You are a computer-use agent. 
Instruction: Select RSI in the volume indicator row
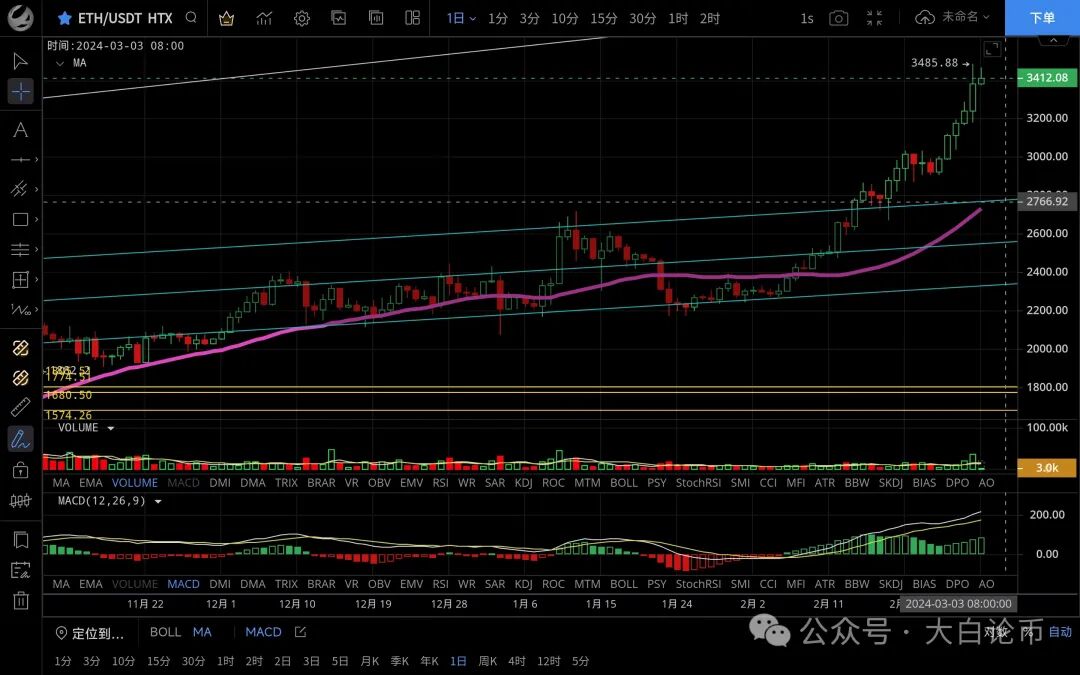click(x=441, y=483)
